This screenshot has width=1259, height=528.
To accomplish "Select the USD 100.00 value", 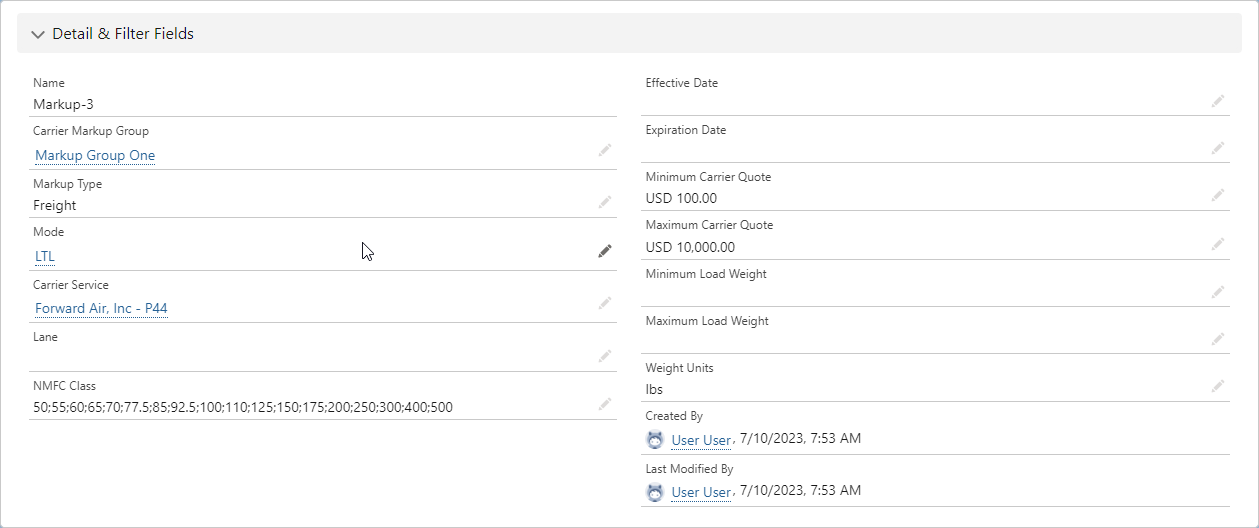I will [x=681, y=198].
